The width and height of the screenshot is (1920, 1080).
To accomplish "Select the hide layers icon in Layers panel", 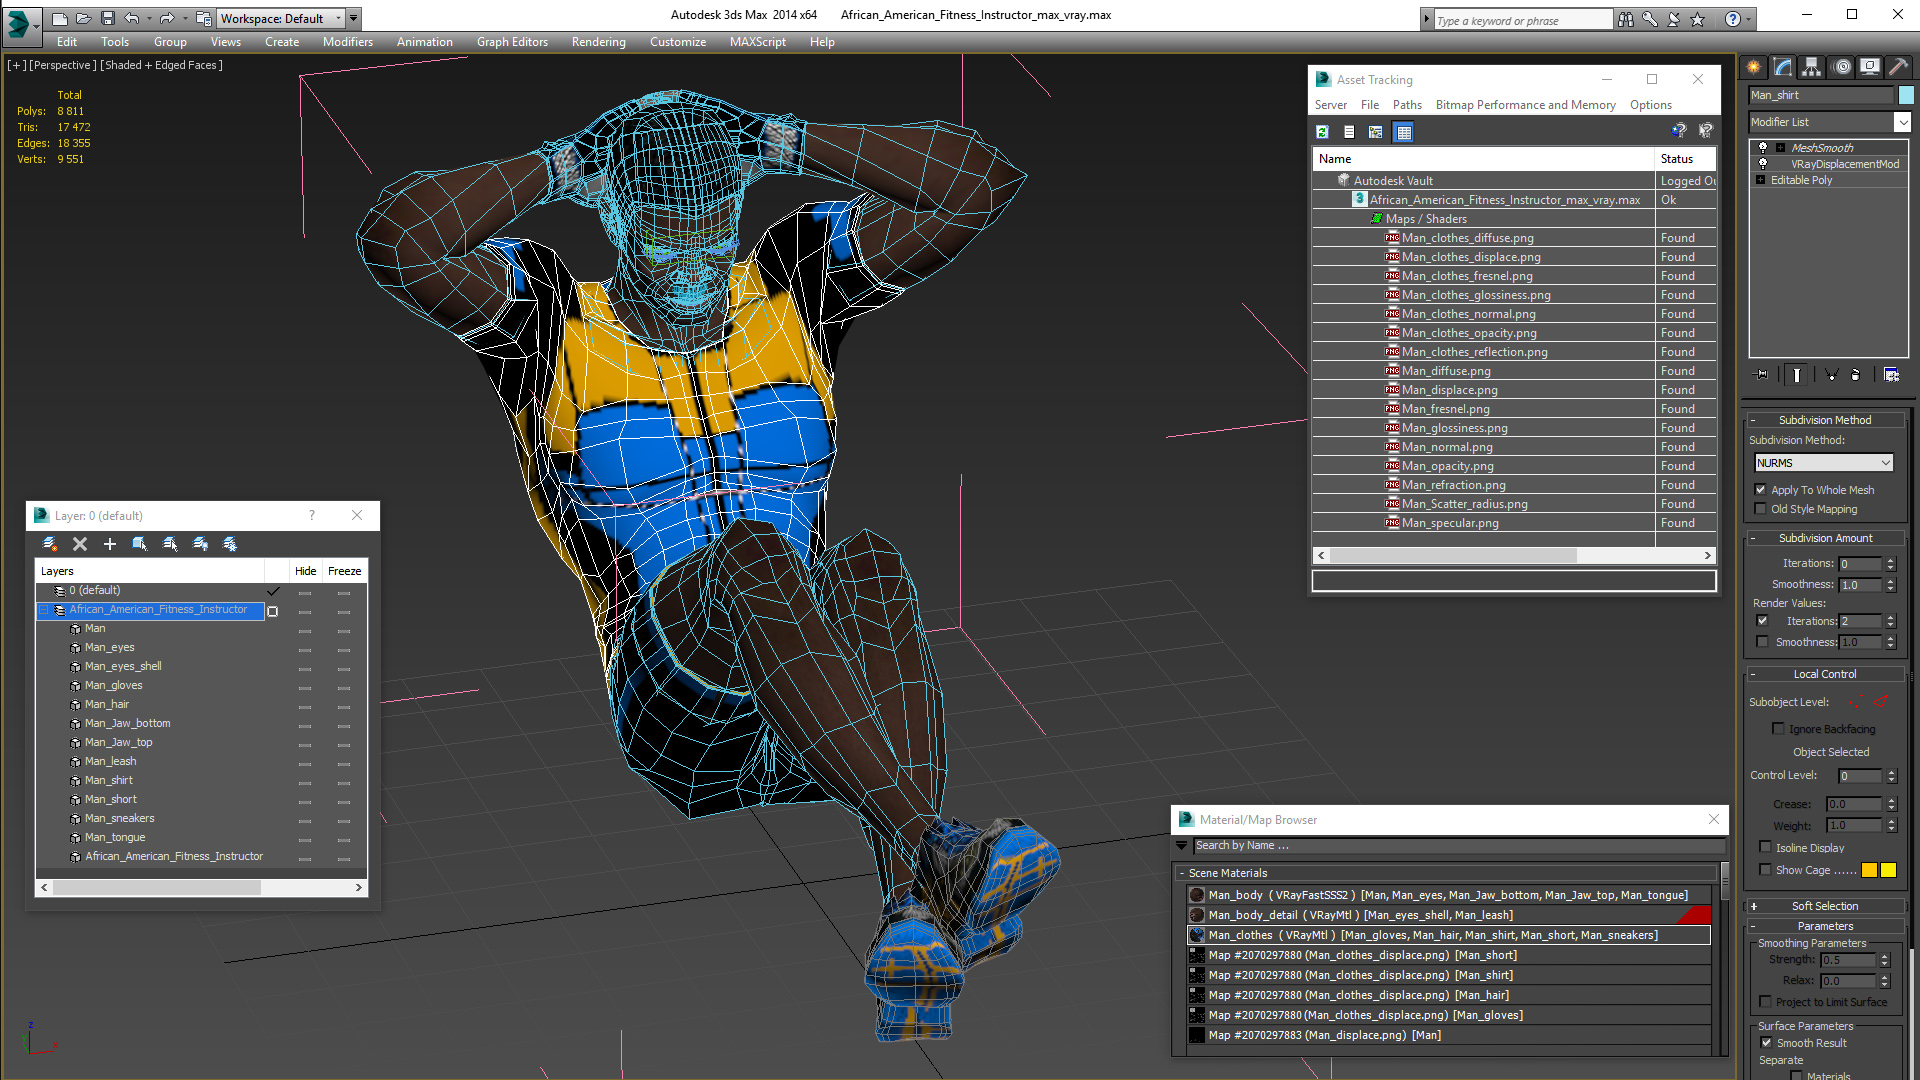I will pyautogui.click(x=199, y=543).
